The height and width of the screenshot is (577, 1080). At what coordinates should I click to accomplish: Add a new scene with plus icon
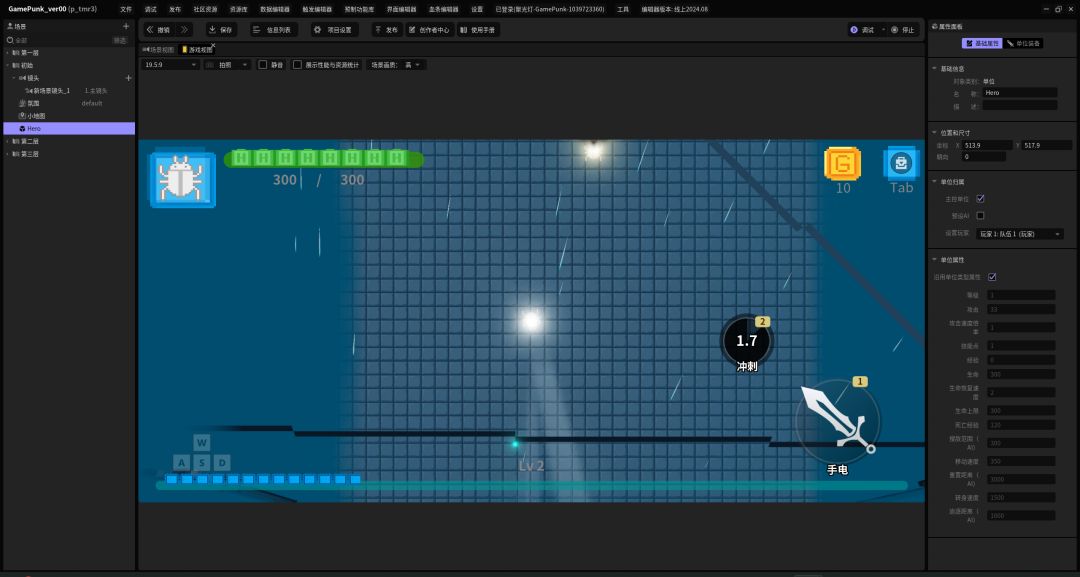(x=126, y=26)
